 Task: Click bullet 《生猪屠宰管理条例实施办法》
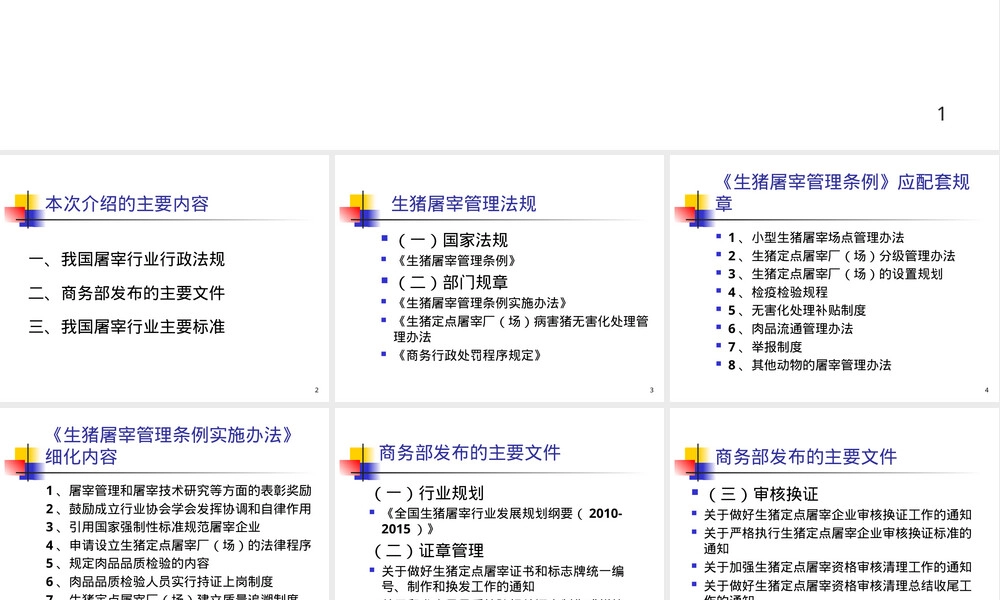(x=482, y=303)
